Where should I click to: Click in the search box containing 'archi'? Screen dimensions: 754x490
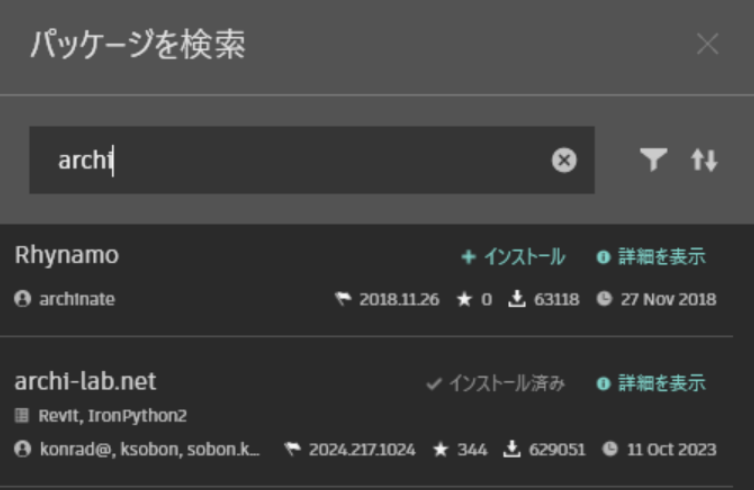(300, 160)
